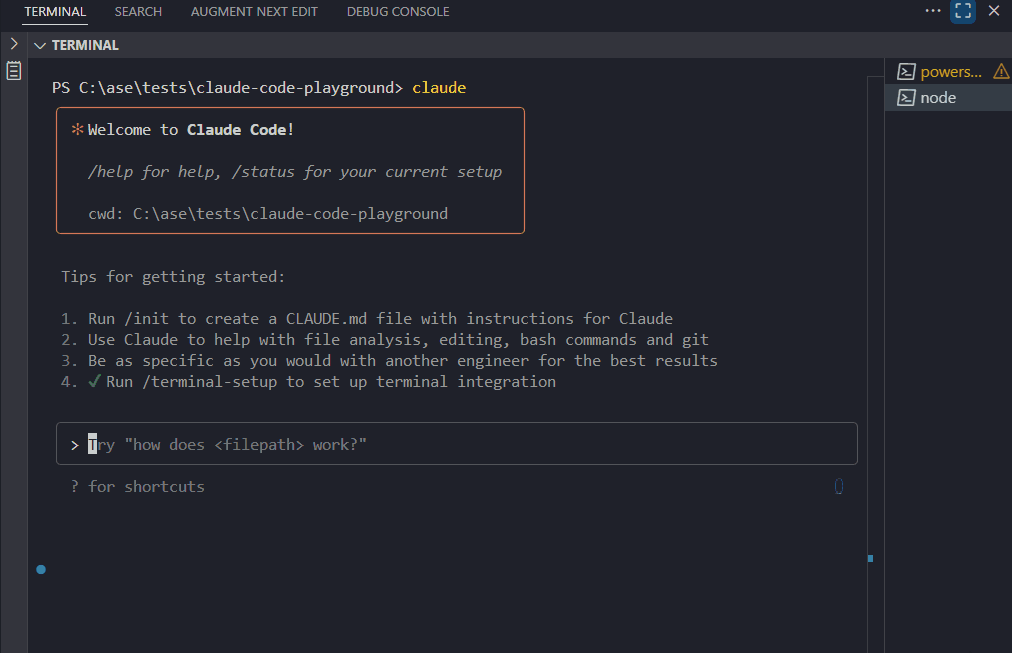Select the node terminal entry
The height and width of the screenshot is (653, 1012).
(948, 97)
